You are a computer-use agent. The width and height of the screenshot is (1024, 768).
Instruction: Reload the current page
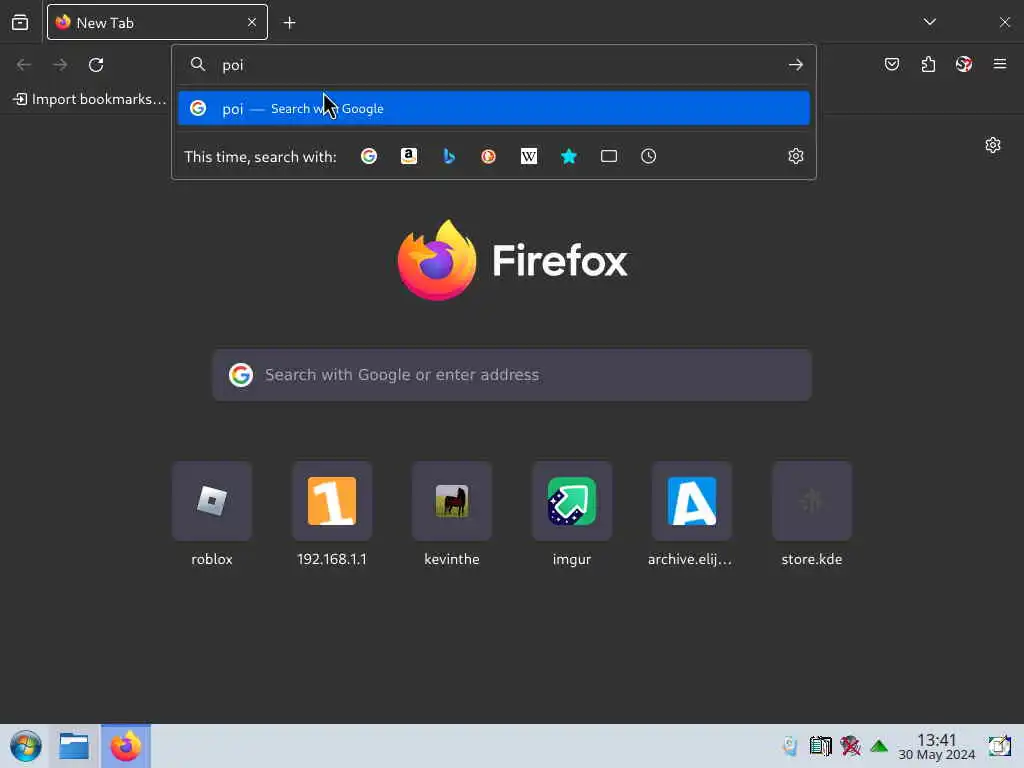96,65
